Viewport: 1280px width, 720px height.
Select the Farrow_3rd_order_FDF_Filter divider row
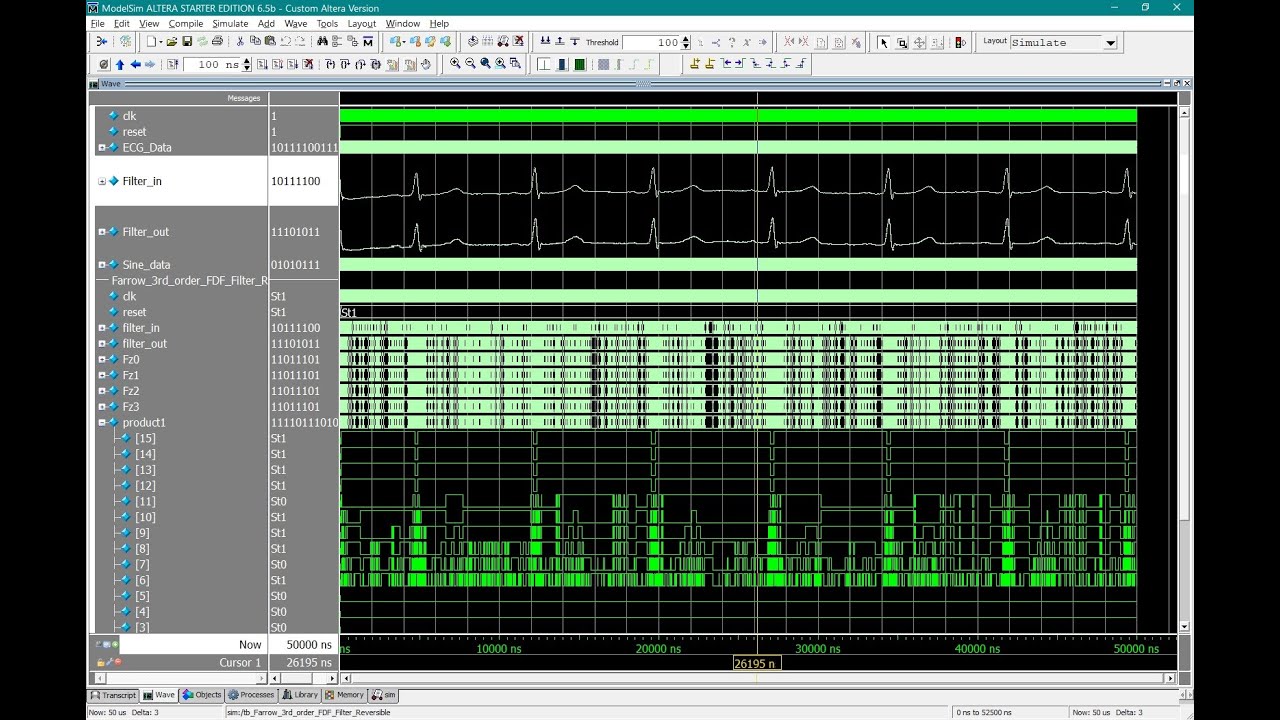tap(182, 281)
